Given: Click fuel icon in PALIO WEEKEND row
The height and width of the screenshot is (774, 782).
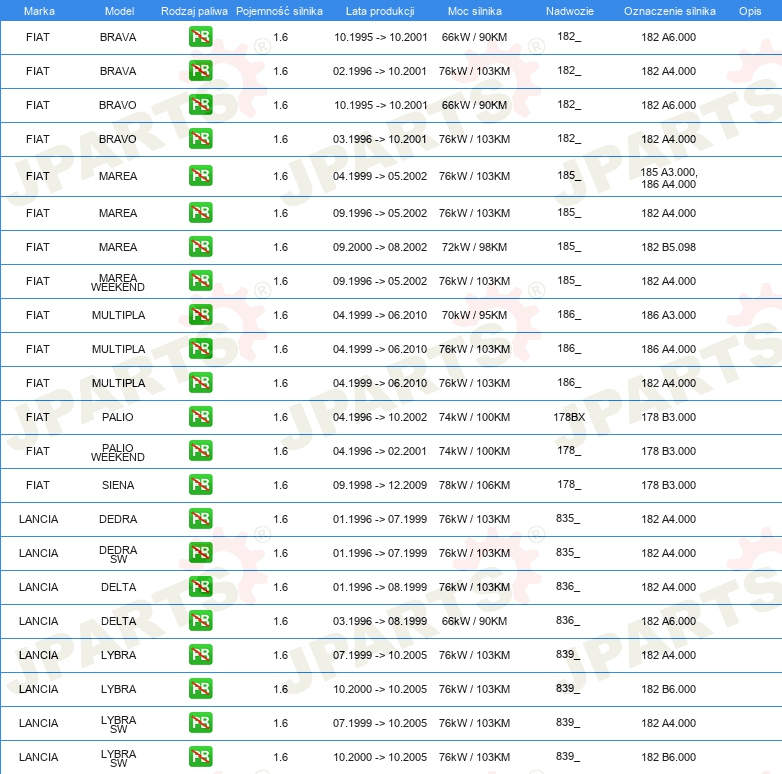Looking at the screenshot, I should pos(200,451).
